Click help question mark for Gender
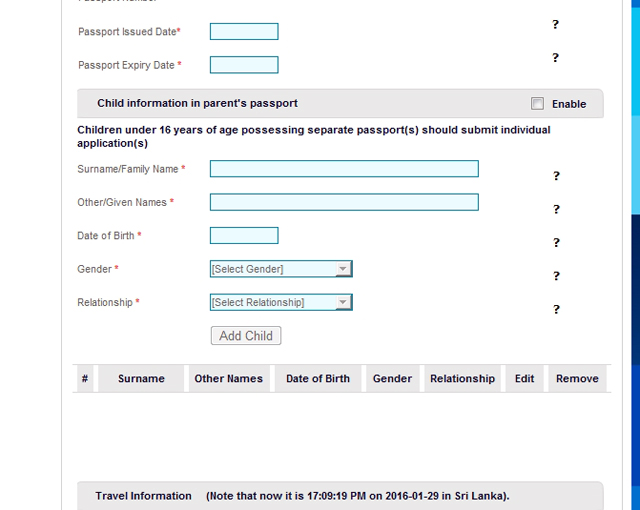Viewport: 640px width, 510px height. click(x=556, y=276)
